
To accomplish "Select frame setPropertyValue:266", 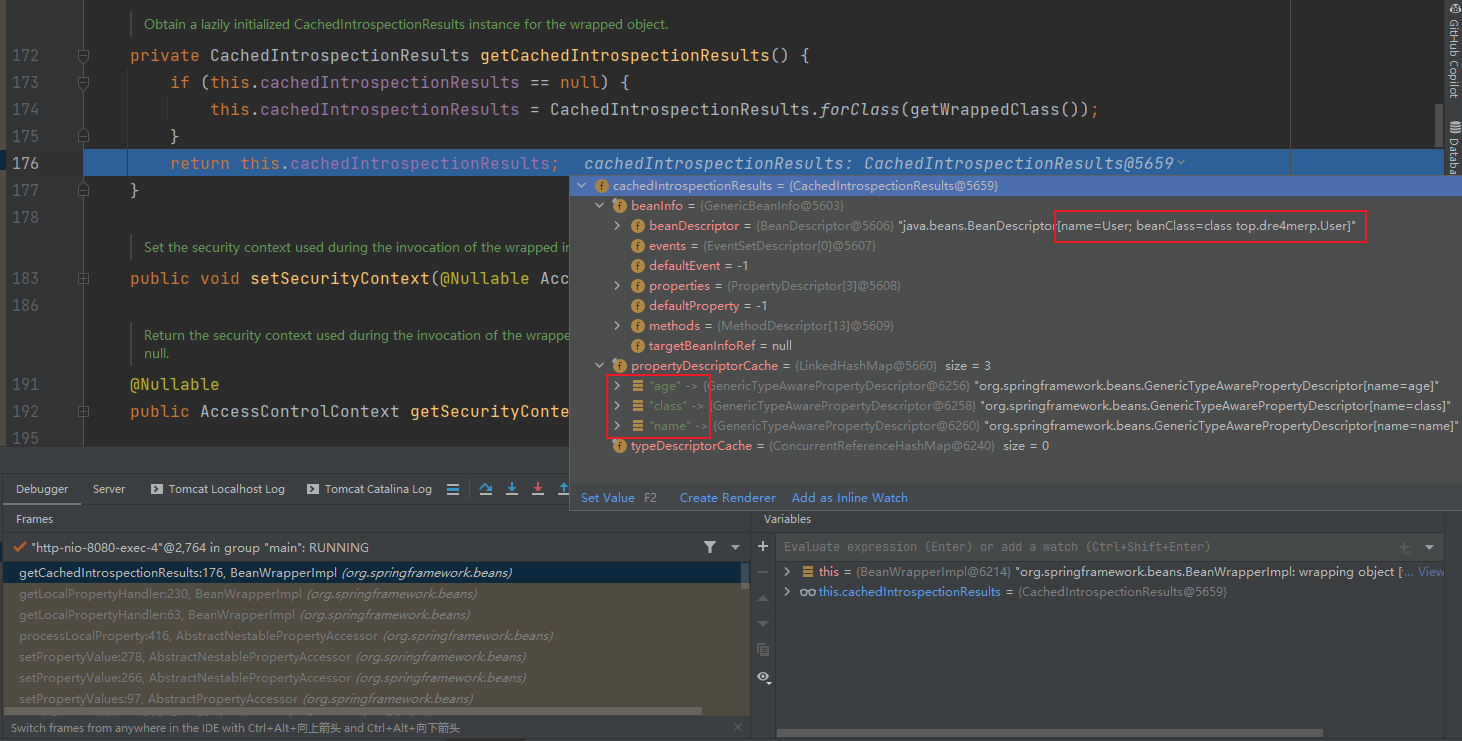I will 373,678.
